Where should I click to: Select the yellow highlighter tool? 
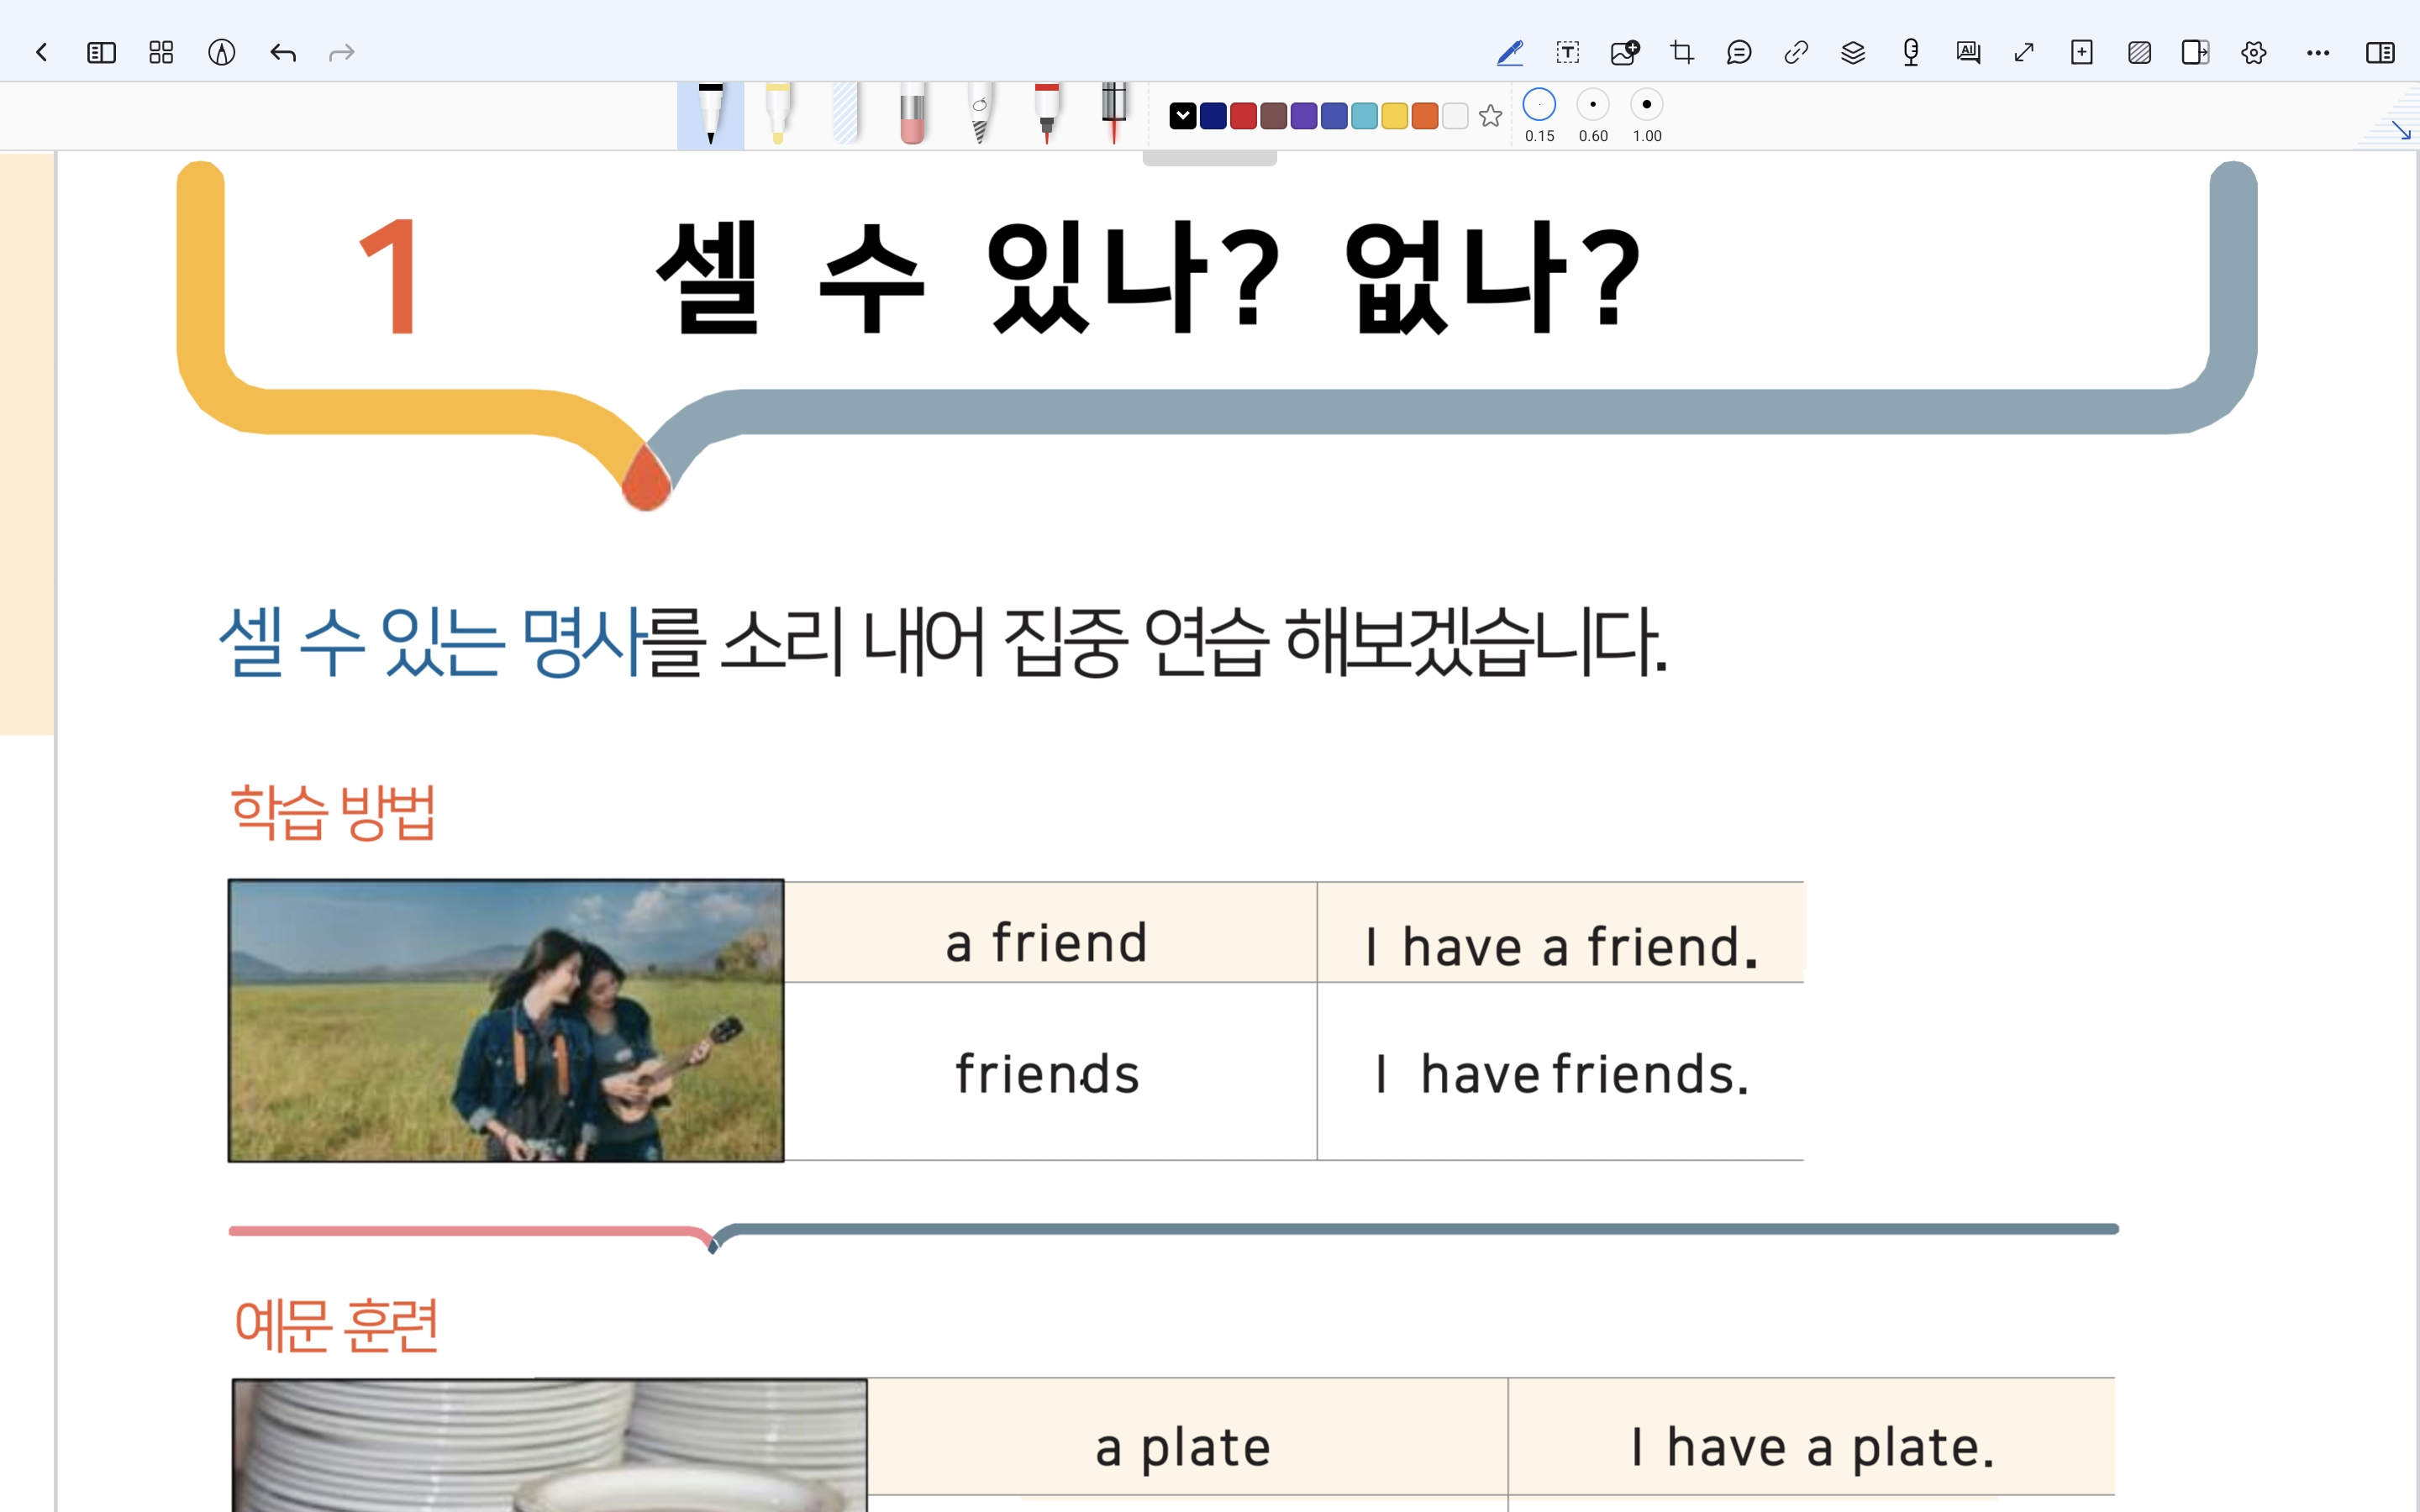pos(778,113)
